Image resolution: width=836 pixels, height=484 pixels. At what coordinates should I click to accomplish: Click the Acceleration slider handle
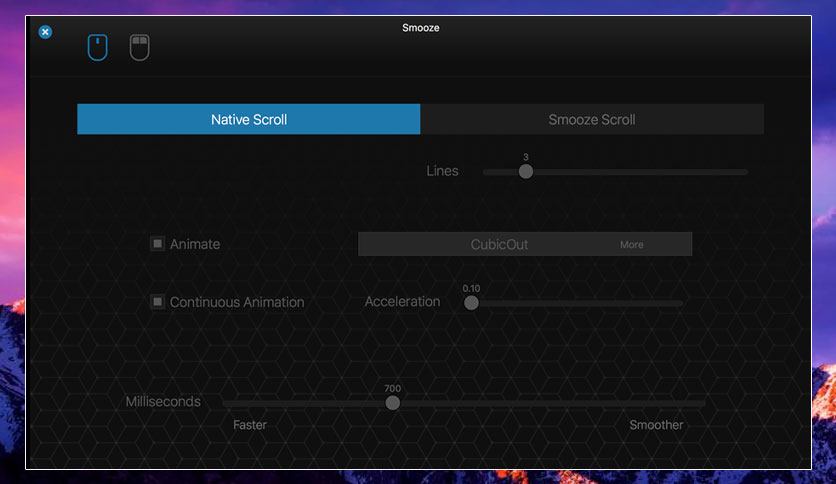pyautogui.click(x=471, y=303)
